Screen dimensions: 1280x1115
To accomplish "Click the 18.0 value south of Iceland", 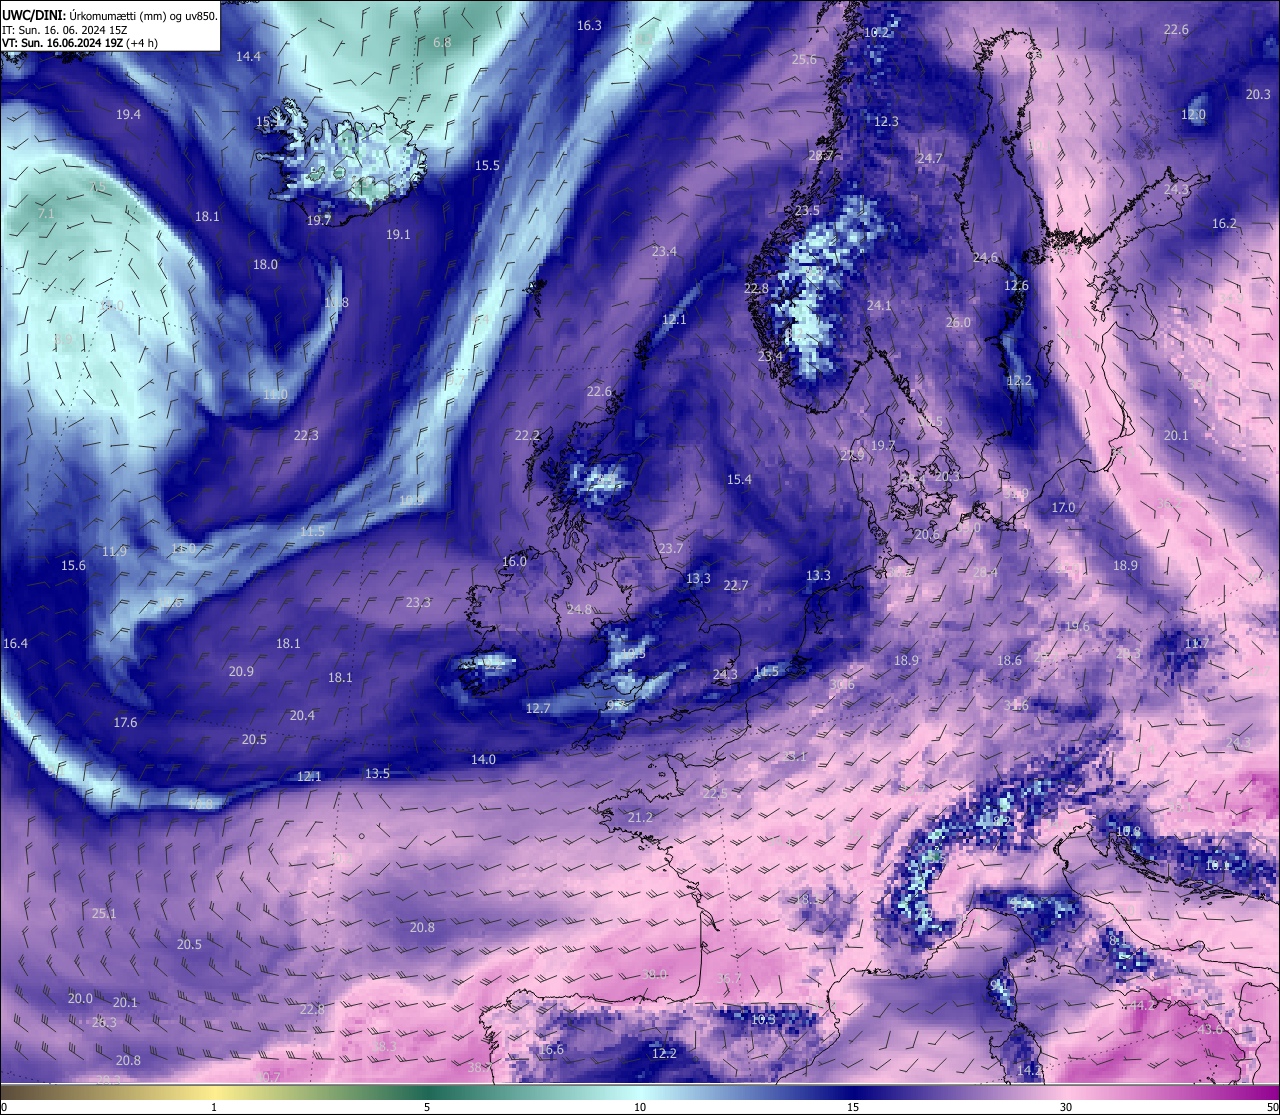I will [x=265, y=264].
